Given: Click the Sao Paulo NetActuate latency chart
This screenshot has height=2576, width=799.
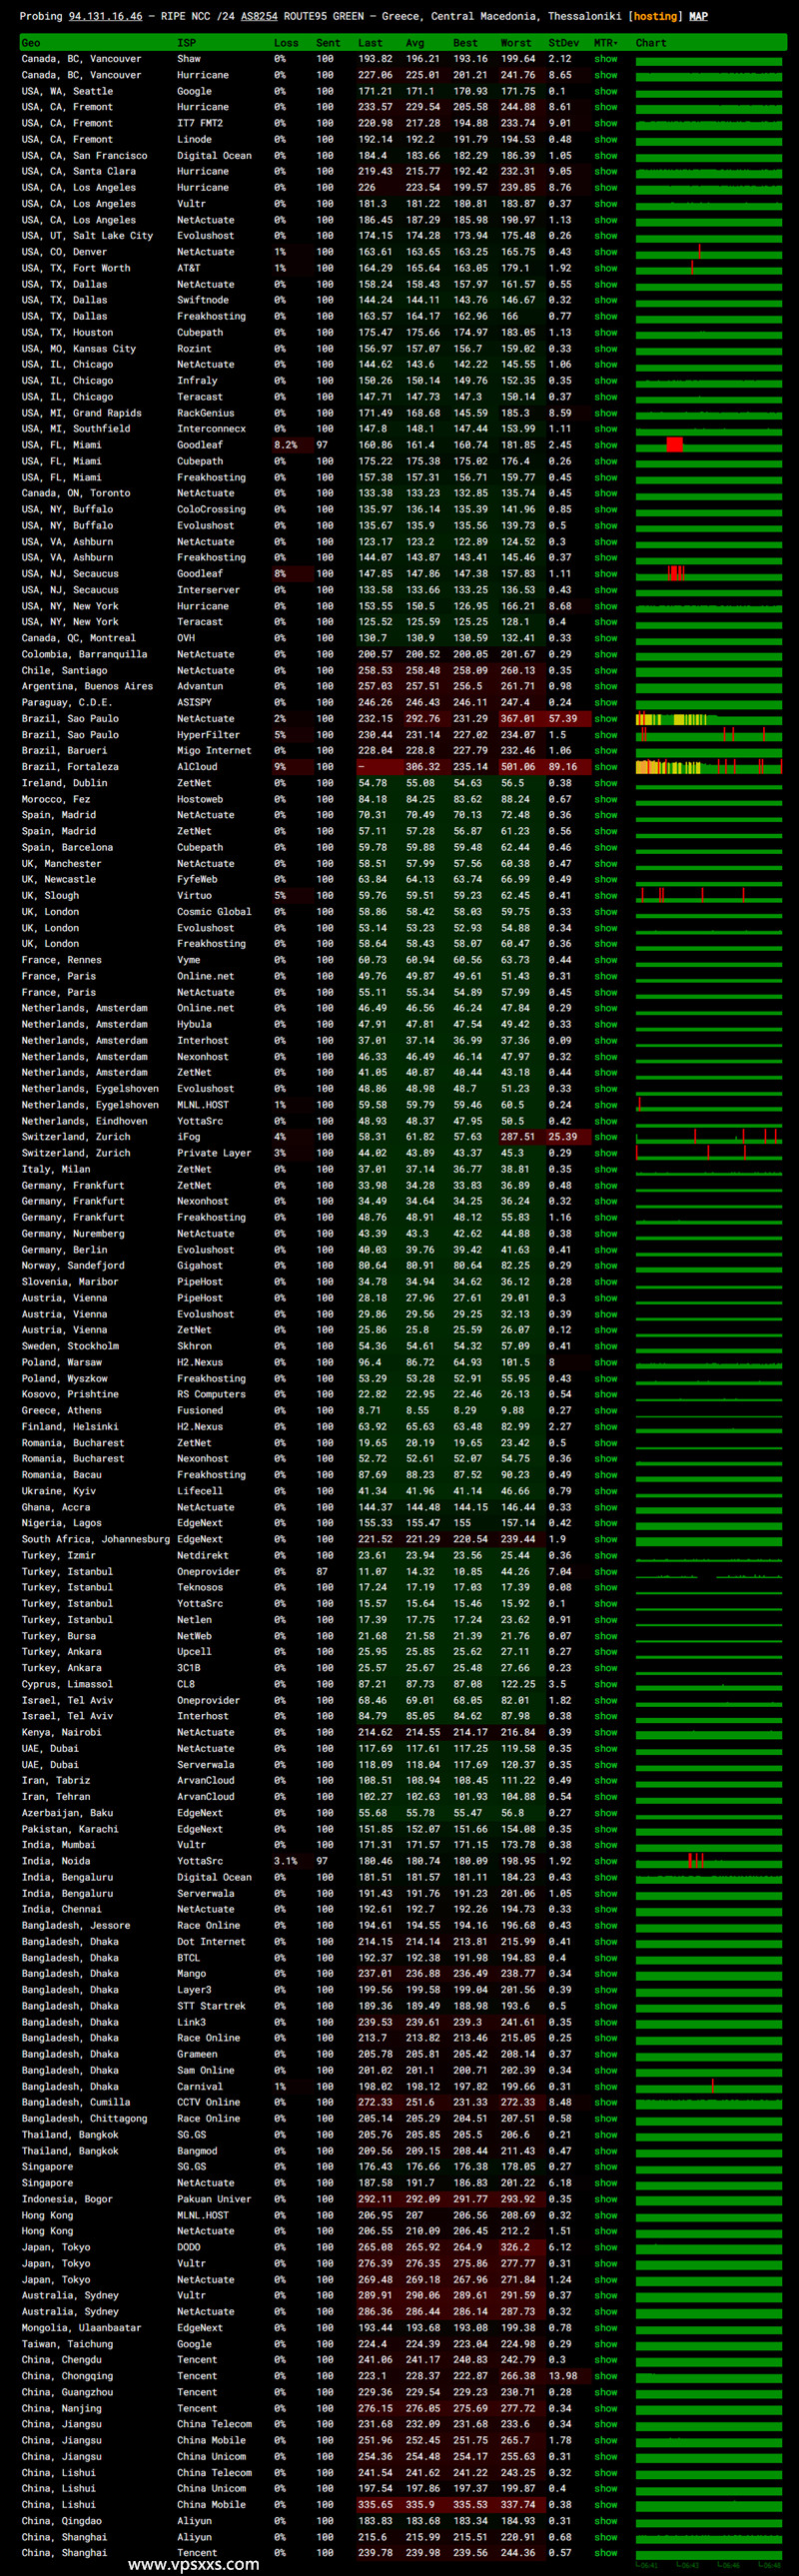Looking at the screenshot, I should [709, 719].
